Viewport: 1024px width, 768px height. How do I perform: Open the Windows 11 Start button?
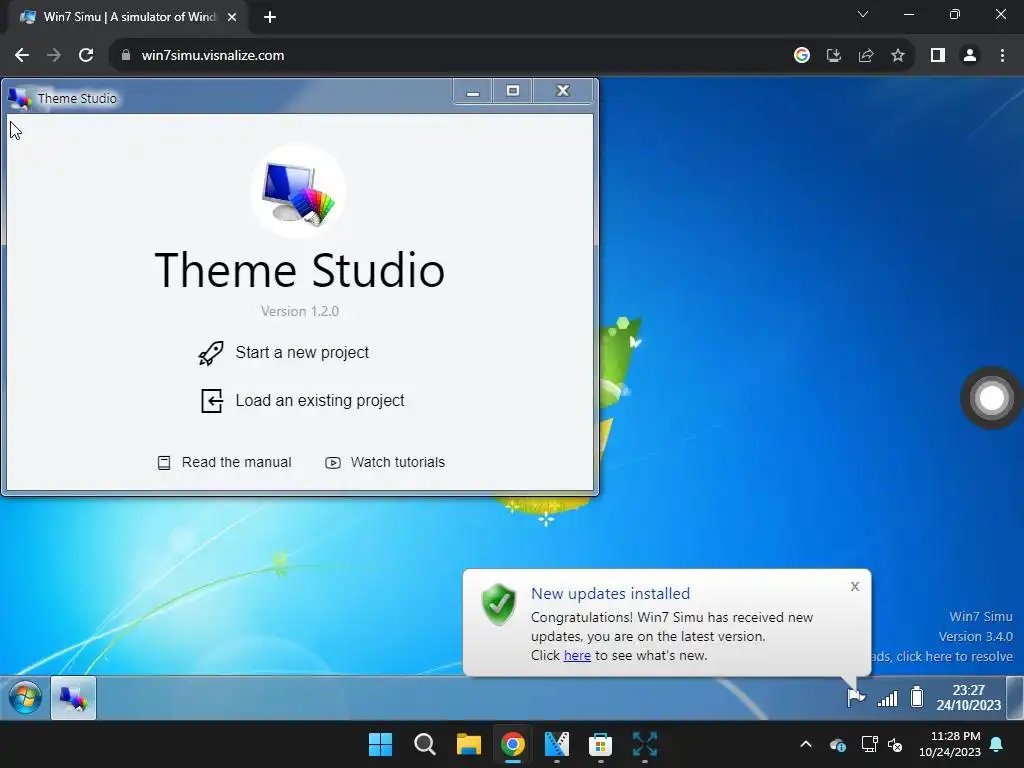380,744
